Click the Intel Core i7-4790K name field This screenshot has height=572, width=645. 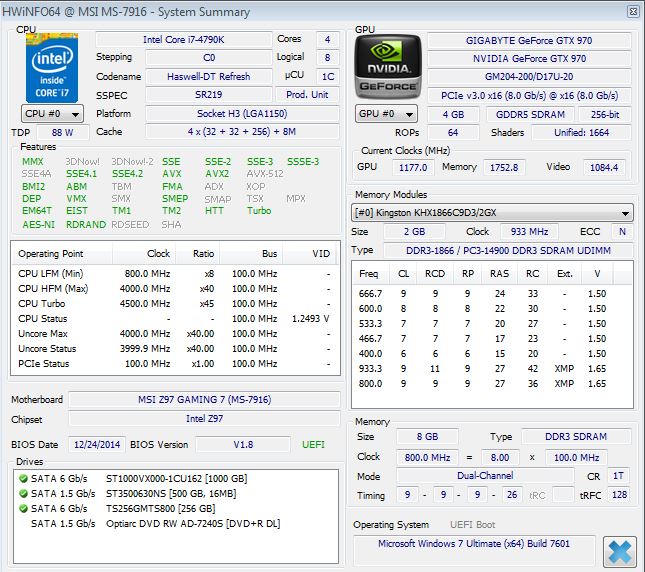click(183, 39)
